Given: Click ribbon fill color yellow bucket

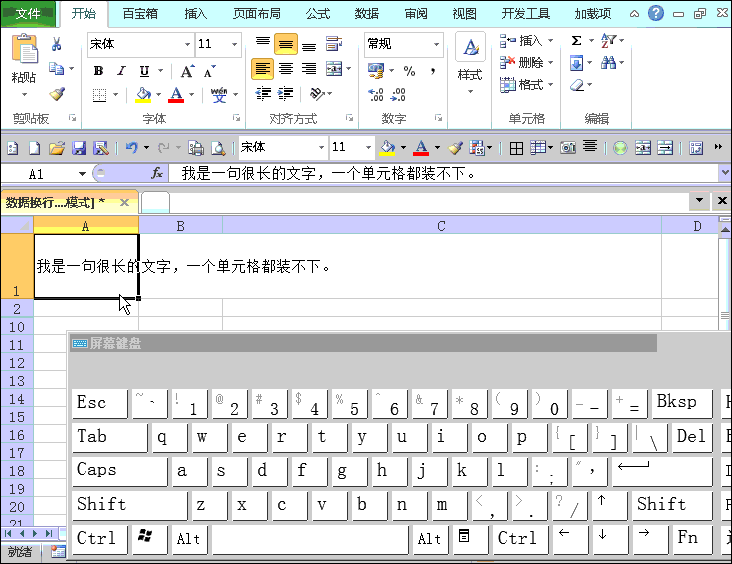Looking at the screenshot, I should [x=143, y=95].
